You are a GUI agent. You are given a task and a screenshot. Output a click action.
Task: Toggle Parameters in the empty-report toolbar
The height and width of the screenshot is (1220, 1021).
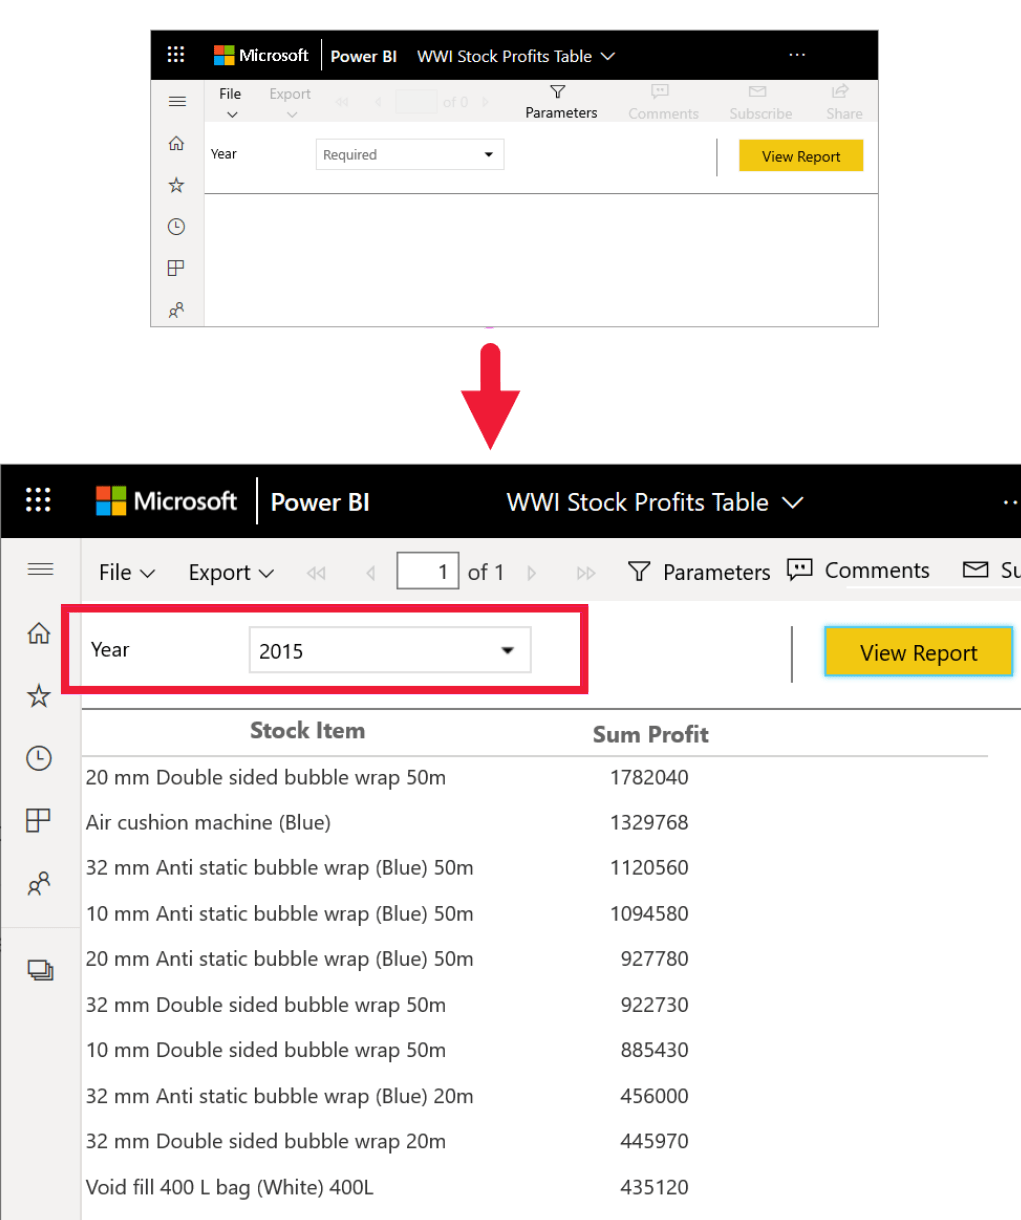coord(561,102)
